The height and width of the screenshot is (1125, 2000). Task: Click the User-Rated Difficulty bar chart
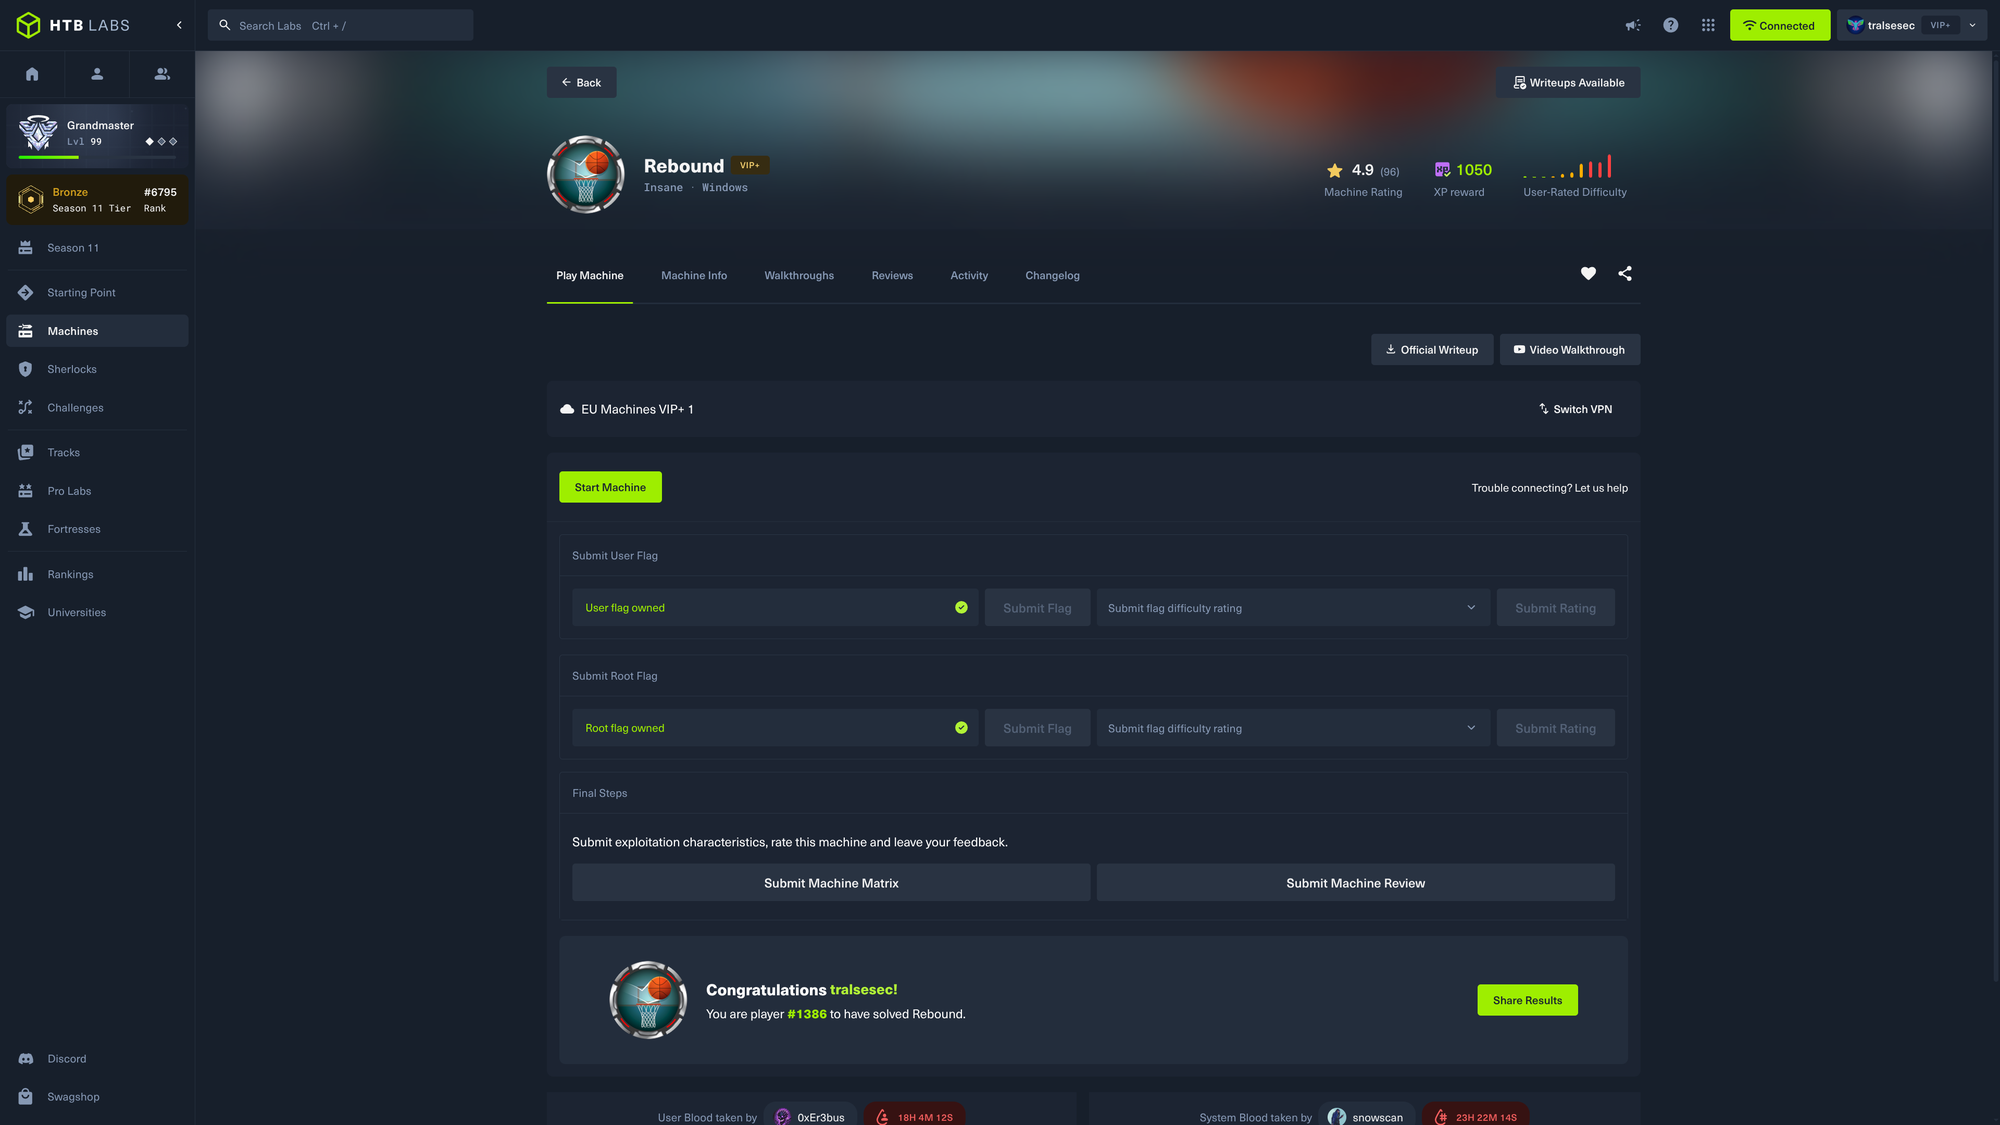pos(1567,167)
